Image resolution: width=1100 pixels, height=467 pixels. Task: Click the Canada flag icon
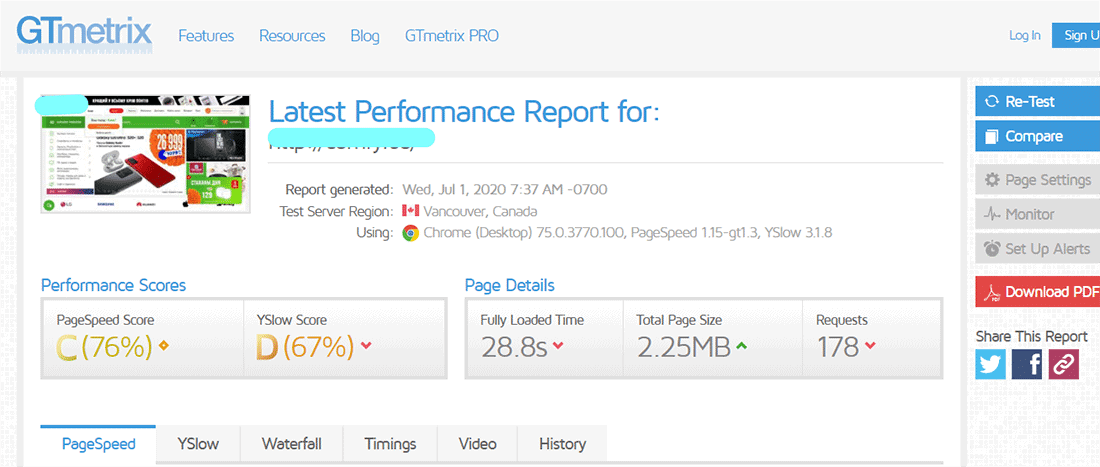(410, 211)
